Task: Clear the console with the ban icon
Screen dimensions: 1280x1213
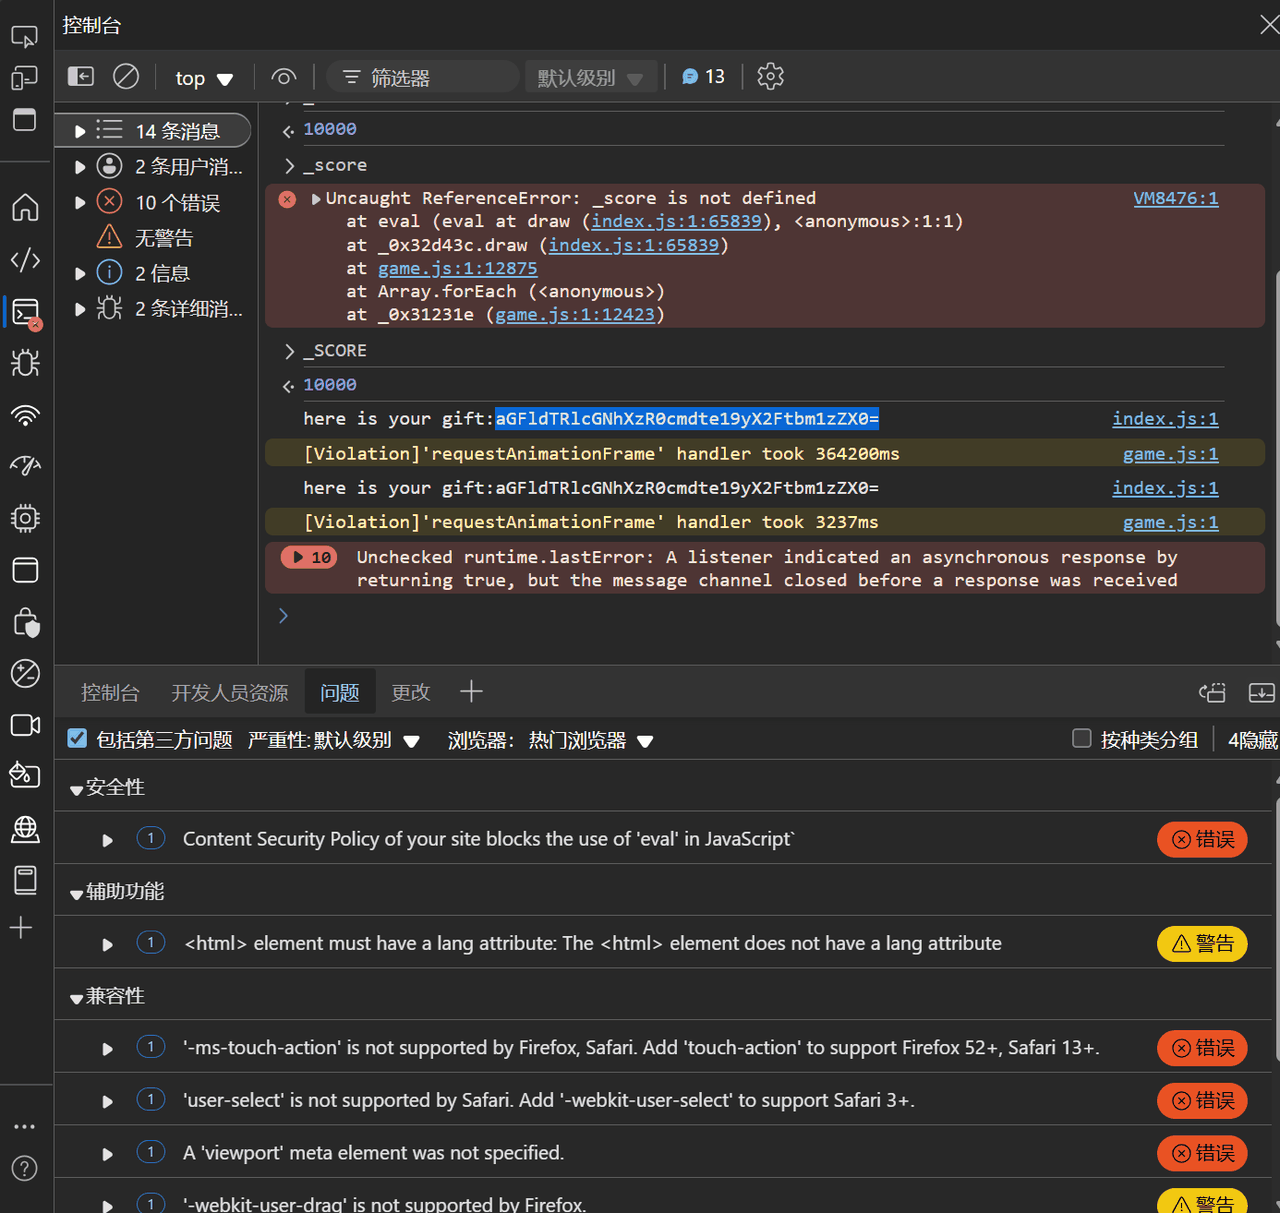Action: tap(126, 76)
